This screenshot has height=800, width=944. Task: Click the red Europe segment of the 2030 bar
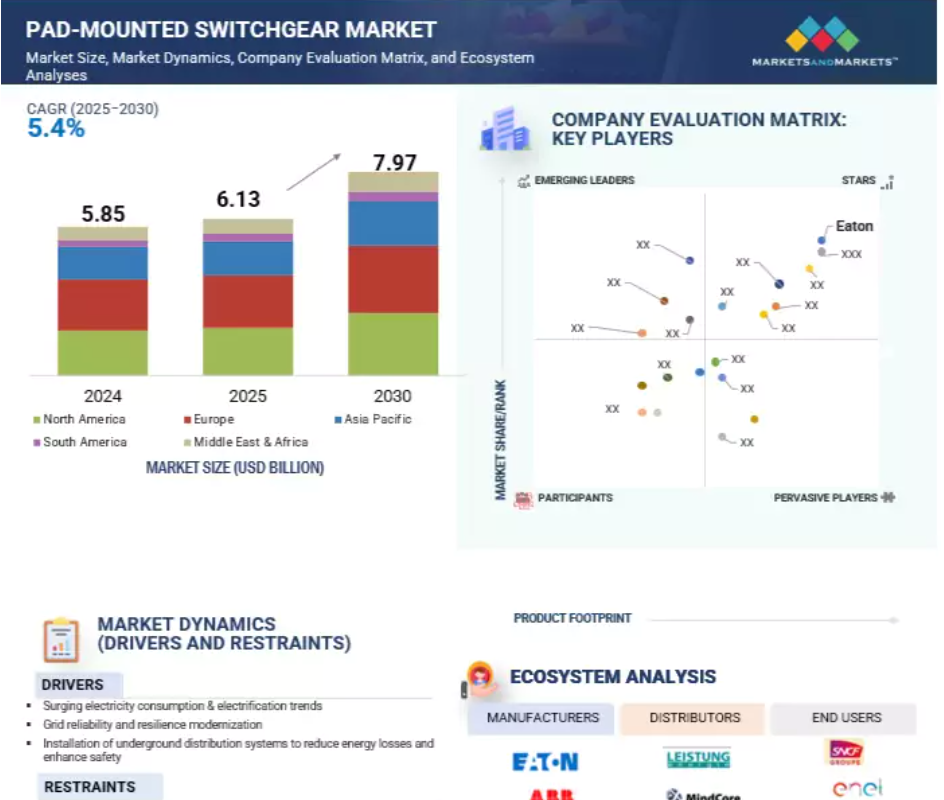pos(393,279)
